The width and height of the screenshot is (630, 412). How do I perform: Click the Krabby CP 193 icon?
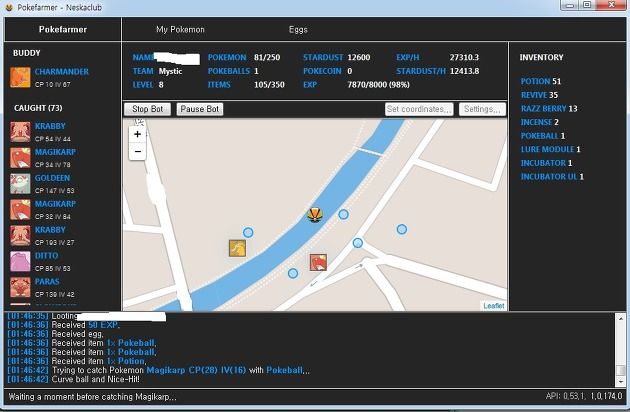pos(20,236)
